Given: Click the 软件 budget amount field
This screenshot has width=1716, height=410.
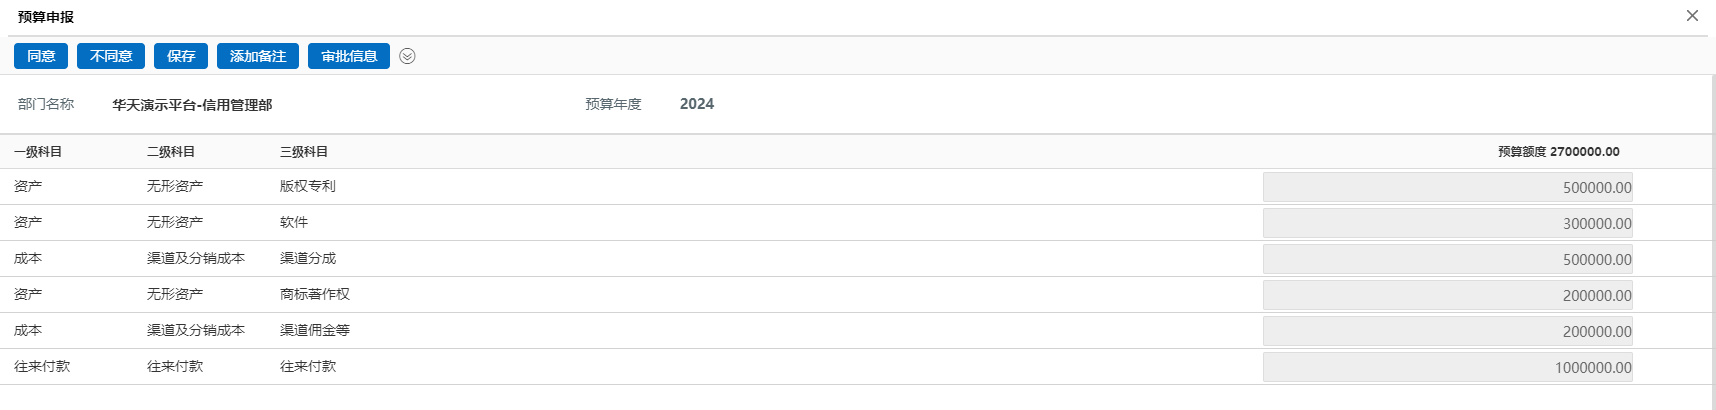Looking at the screenshot, I should point(1447,223).
